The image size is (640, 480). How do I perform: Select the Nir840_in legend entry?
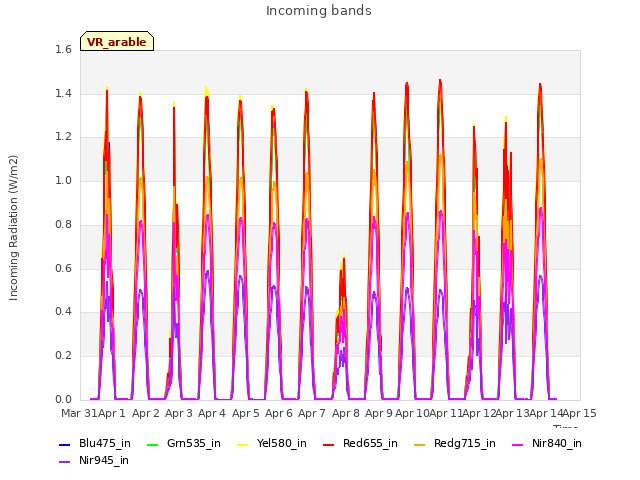pyautogui.click(x=547, y=443)
